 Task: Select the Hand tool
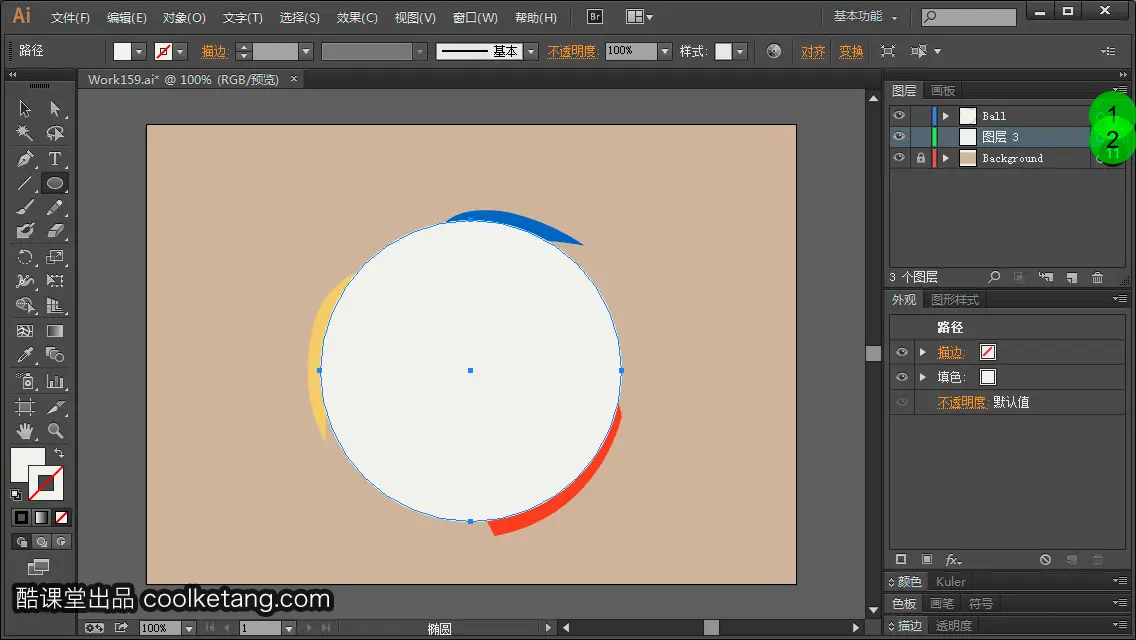25,431
